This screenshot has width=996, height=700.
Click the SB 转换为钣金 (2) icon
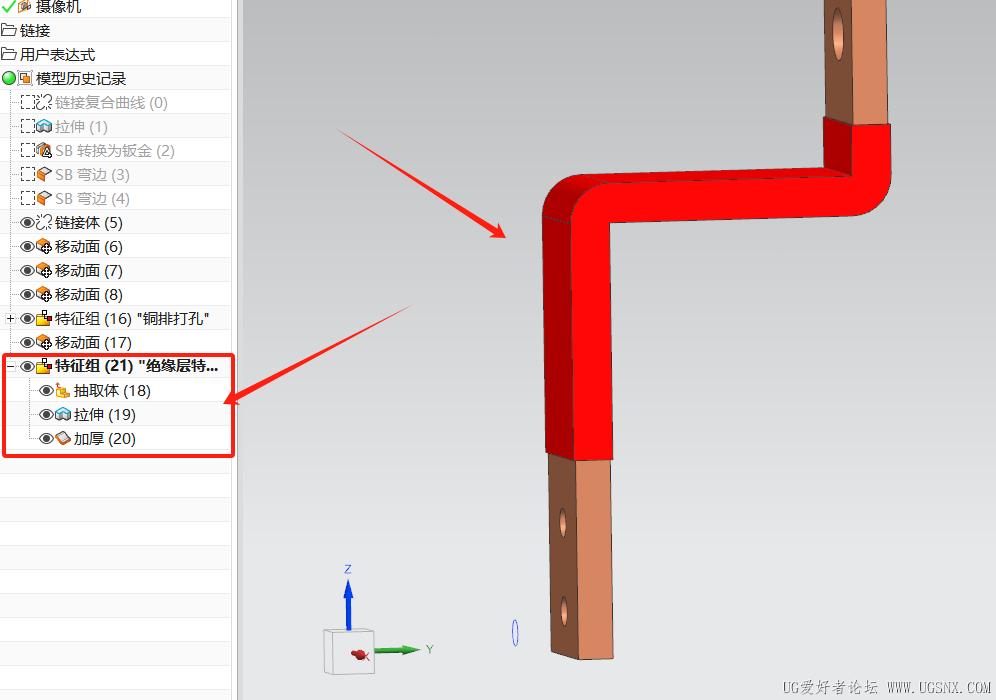tap(44, 151)
